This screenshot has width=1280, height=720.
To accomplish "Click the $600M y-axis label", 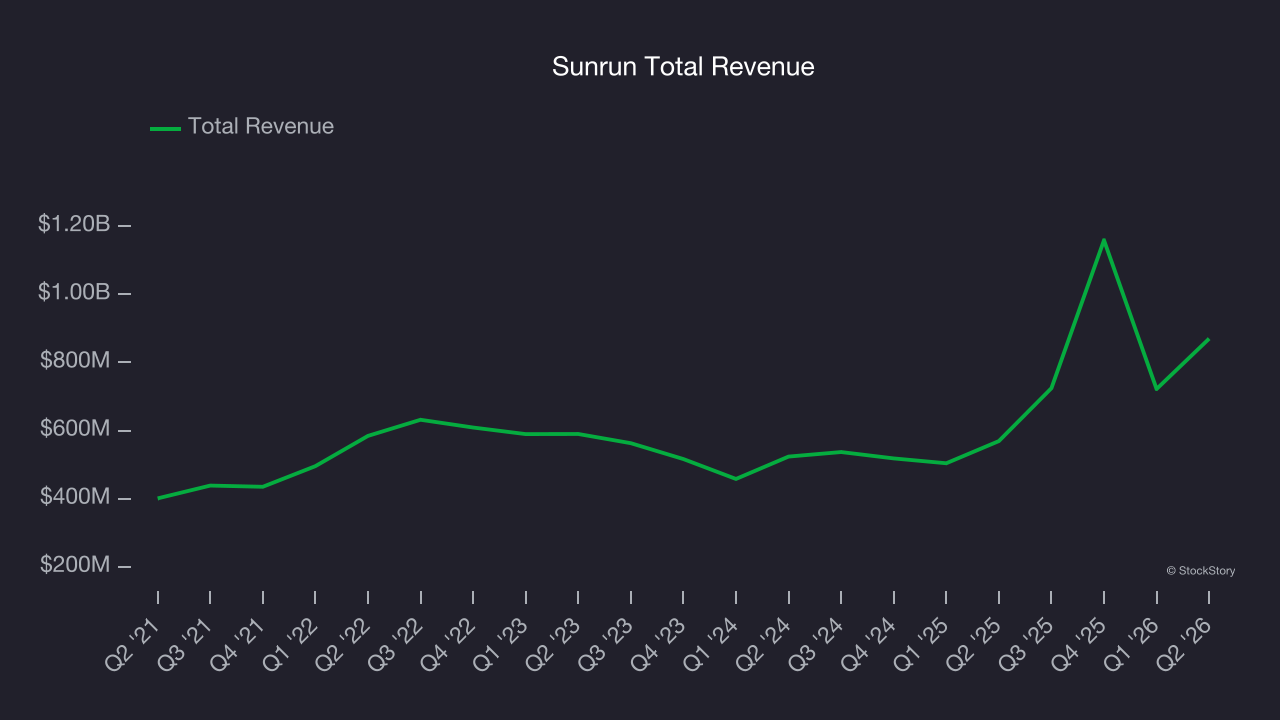I will [x=75, y=428].
